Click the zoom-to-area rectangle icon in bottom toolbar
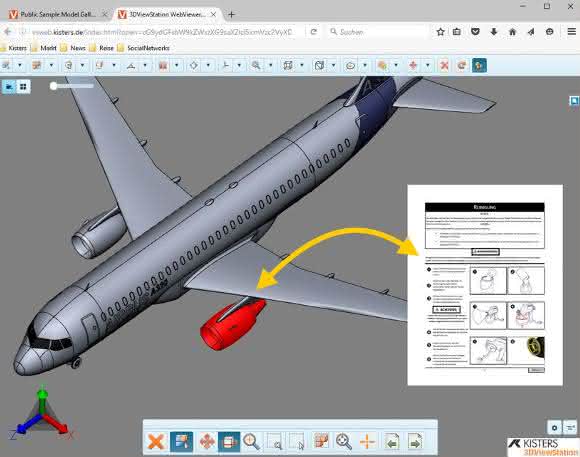Viewport: 580px width, 457px height. coord(274,441)
